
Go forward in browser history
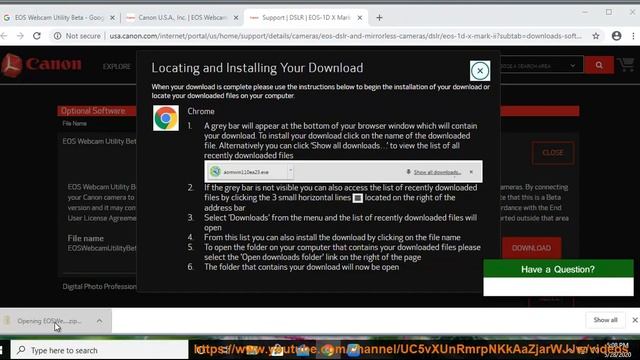tap(20, 36)
